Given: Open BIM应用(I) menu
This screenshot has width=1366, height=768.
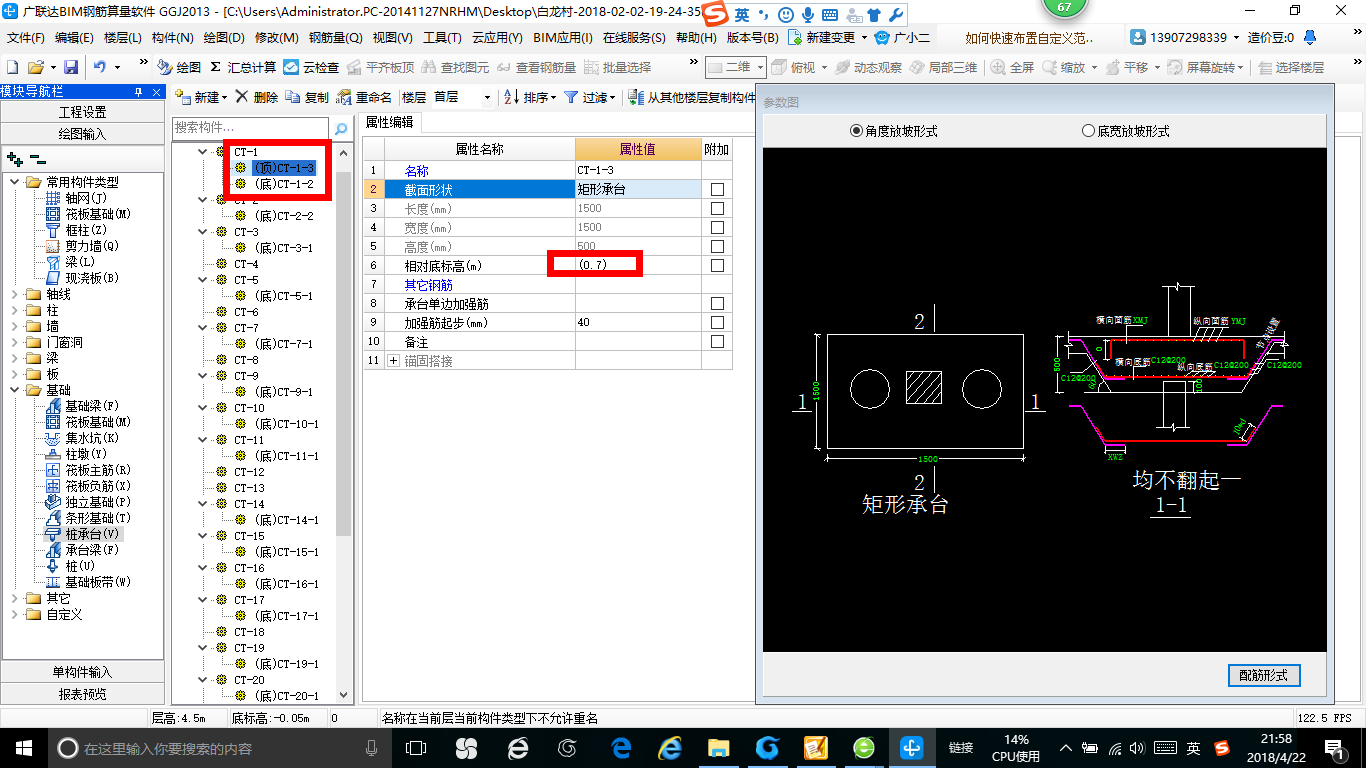Looking at the screenshot, I should tap(563, 38).
